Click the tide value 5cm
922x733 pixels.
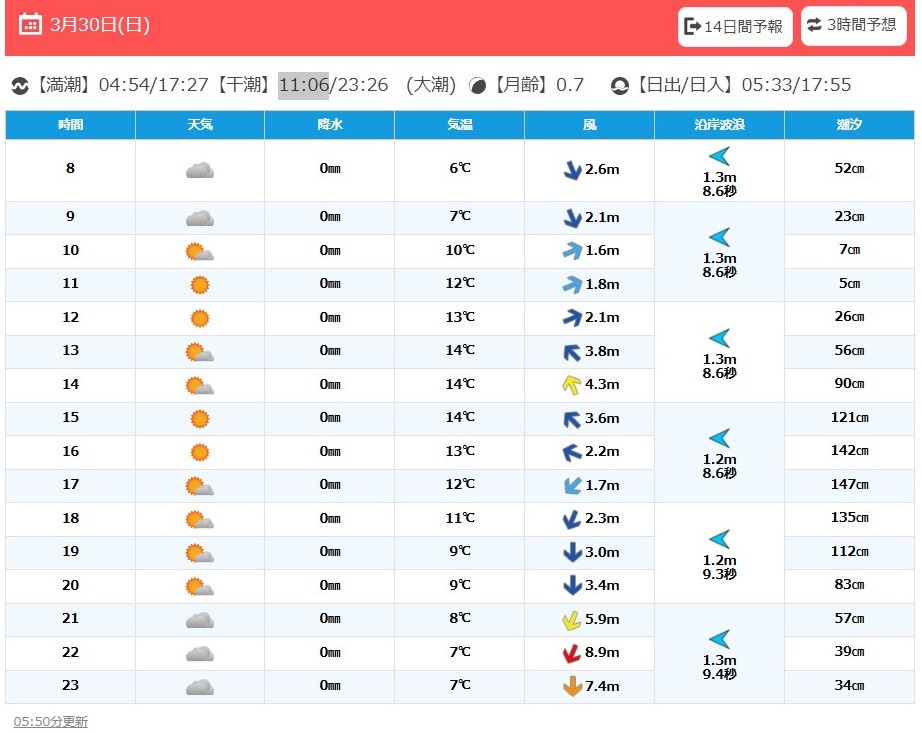[x=850, y=283]
